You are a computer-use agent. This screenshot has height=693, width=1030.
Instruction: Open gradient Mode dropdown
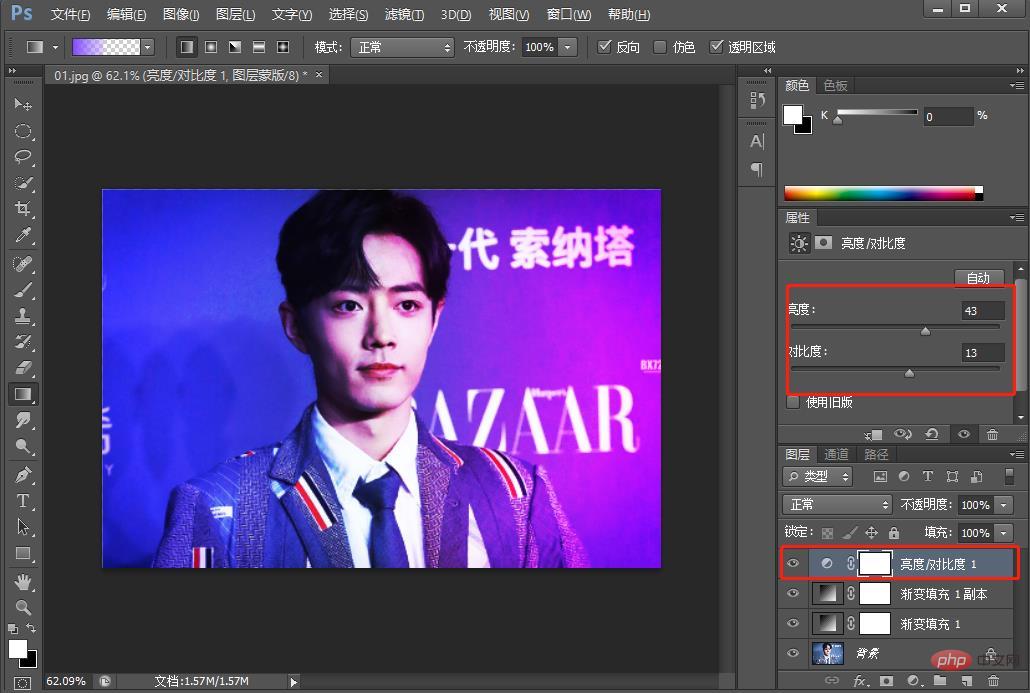[402, 47]
